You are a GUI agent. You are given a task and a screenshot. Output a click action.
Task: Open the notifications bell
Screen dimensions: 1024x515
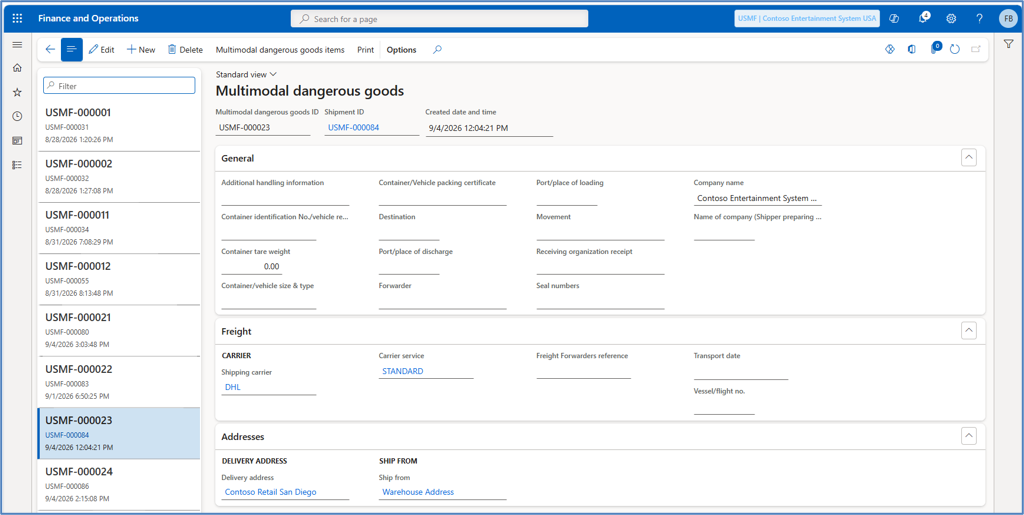[x=923, y=18]
